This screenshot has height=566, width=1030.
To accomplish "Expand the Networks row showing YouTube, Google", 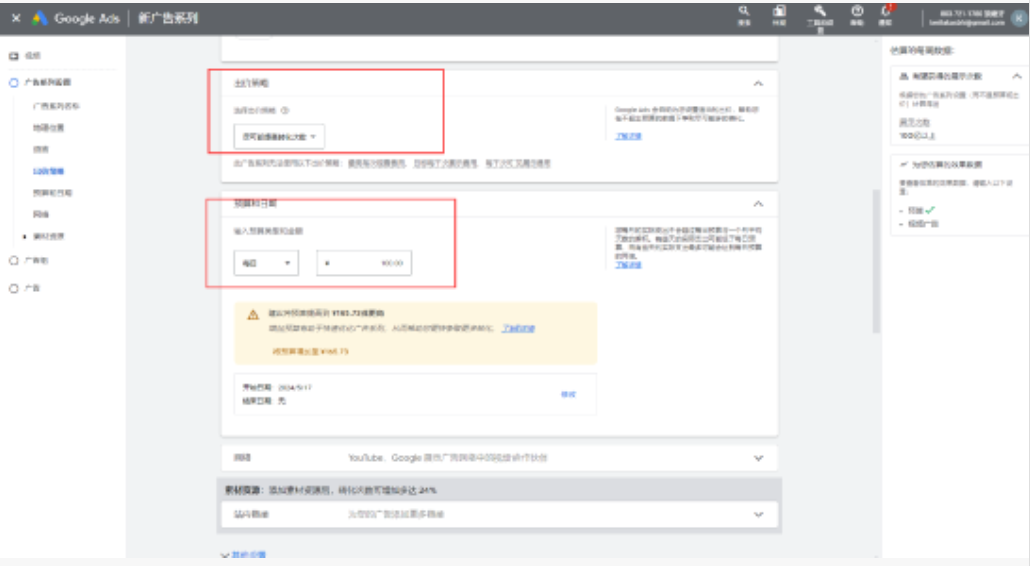I will pyautogui.click(x=499, y=458).
